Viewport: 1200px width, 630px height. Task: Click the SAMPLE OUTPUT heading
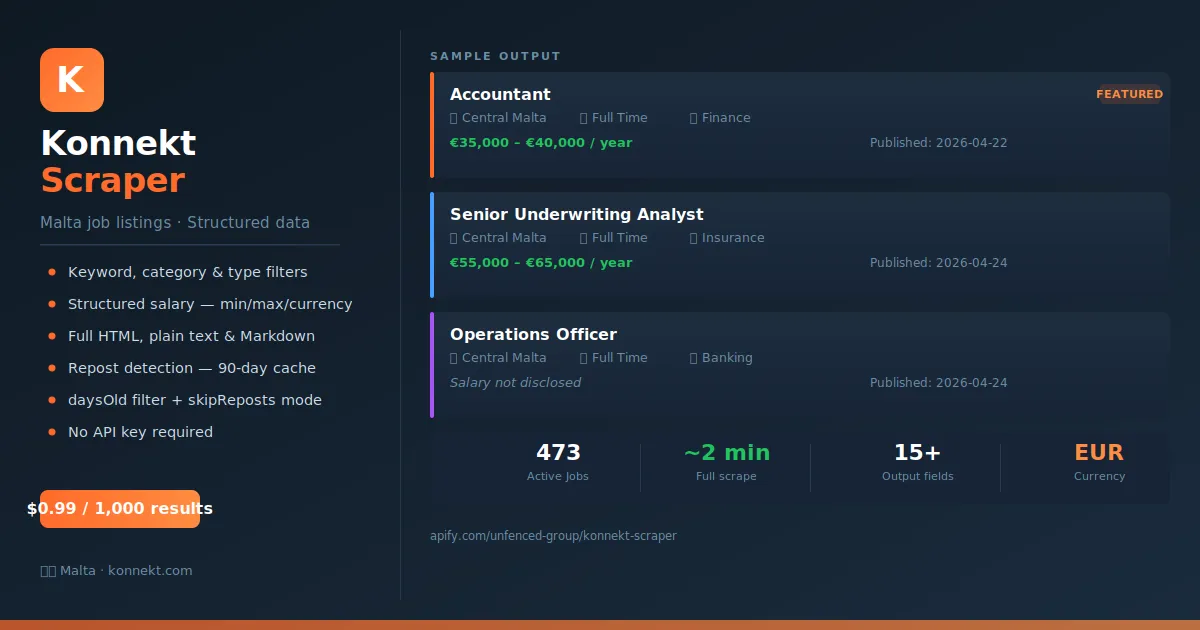coord(495,56)
